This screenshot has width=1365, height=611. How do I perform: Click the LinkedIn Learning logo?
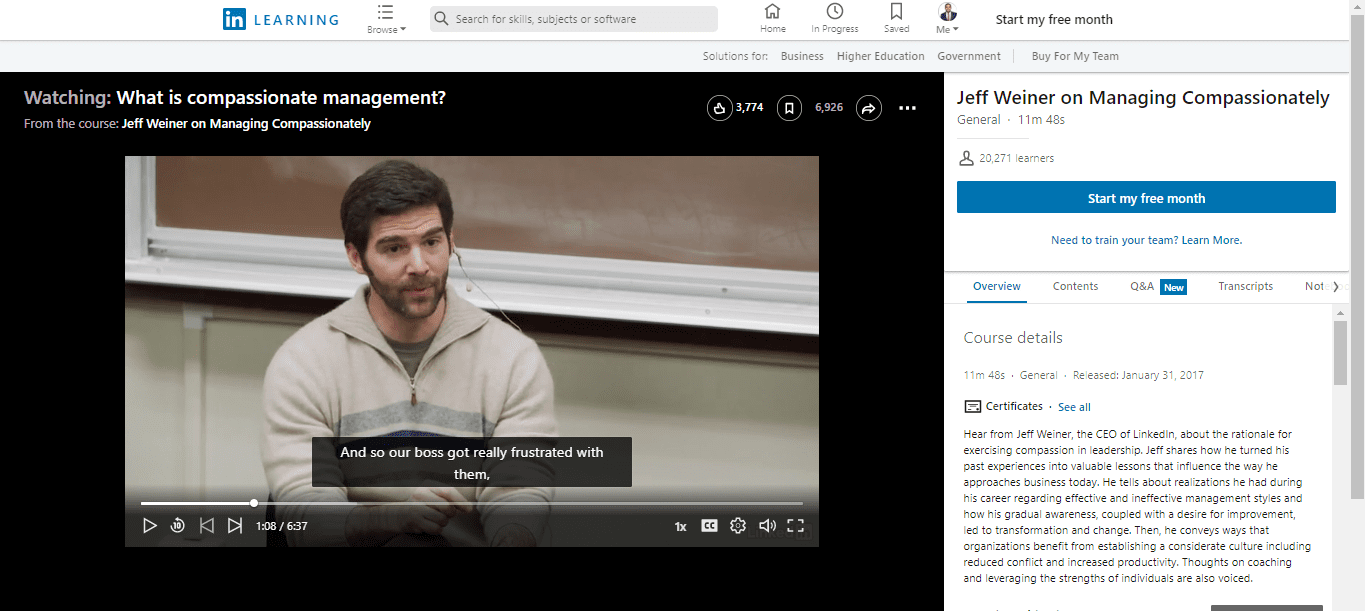click(281, 19)
